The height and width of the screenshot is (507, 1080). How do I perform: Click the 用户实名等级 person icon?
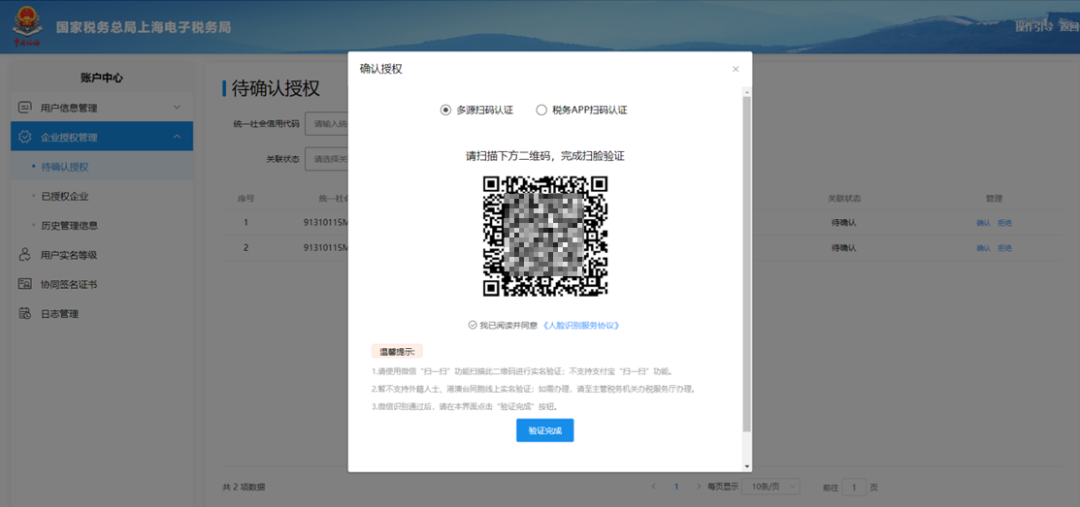[25, 255]
